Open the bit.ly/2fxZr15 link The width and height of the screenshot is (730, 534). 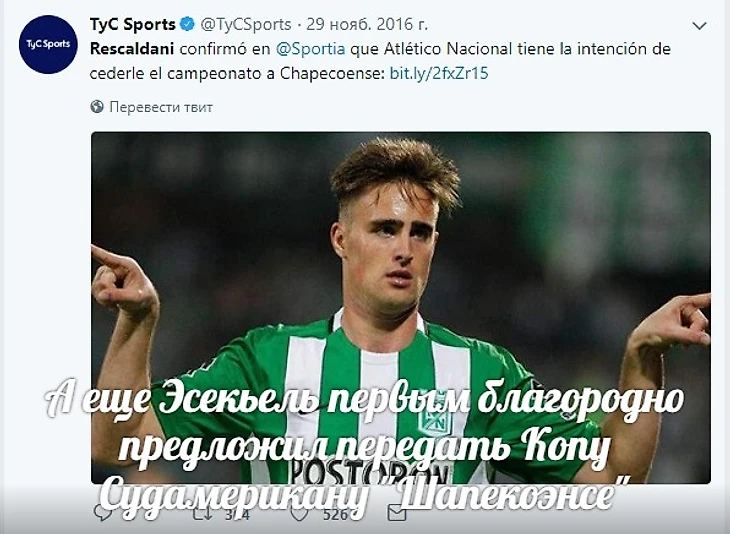439,74
